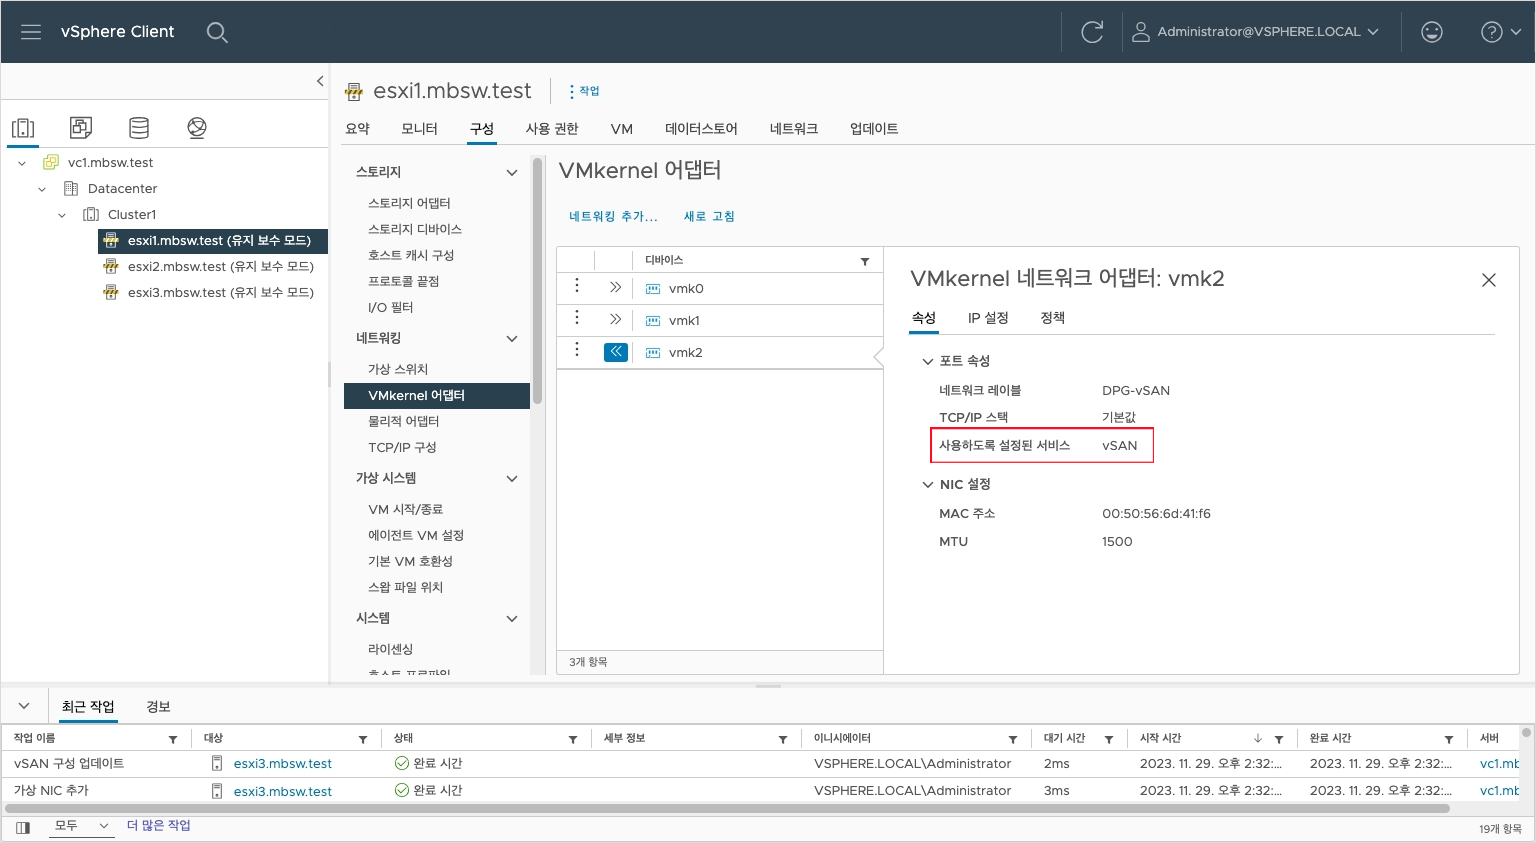
Task: Switch to the 데이터스토어 tab
Action: pos(701,129)
